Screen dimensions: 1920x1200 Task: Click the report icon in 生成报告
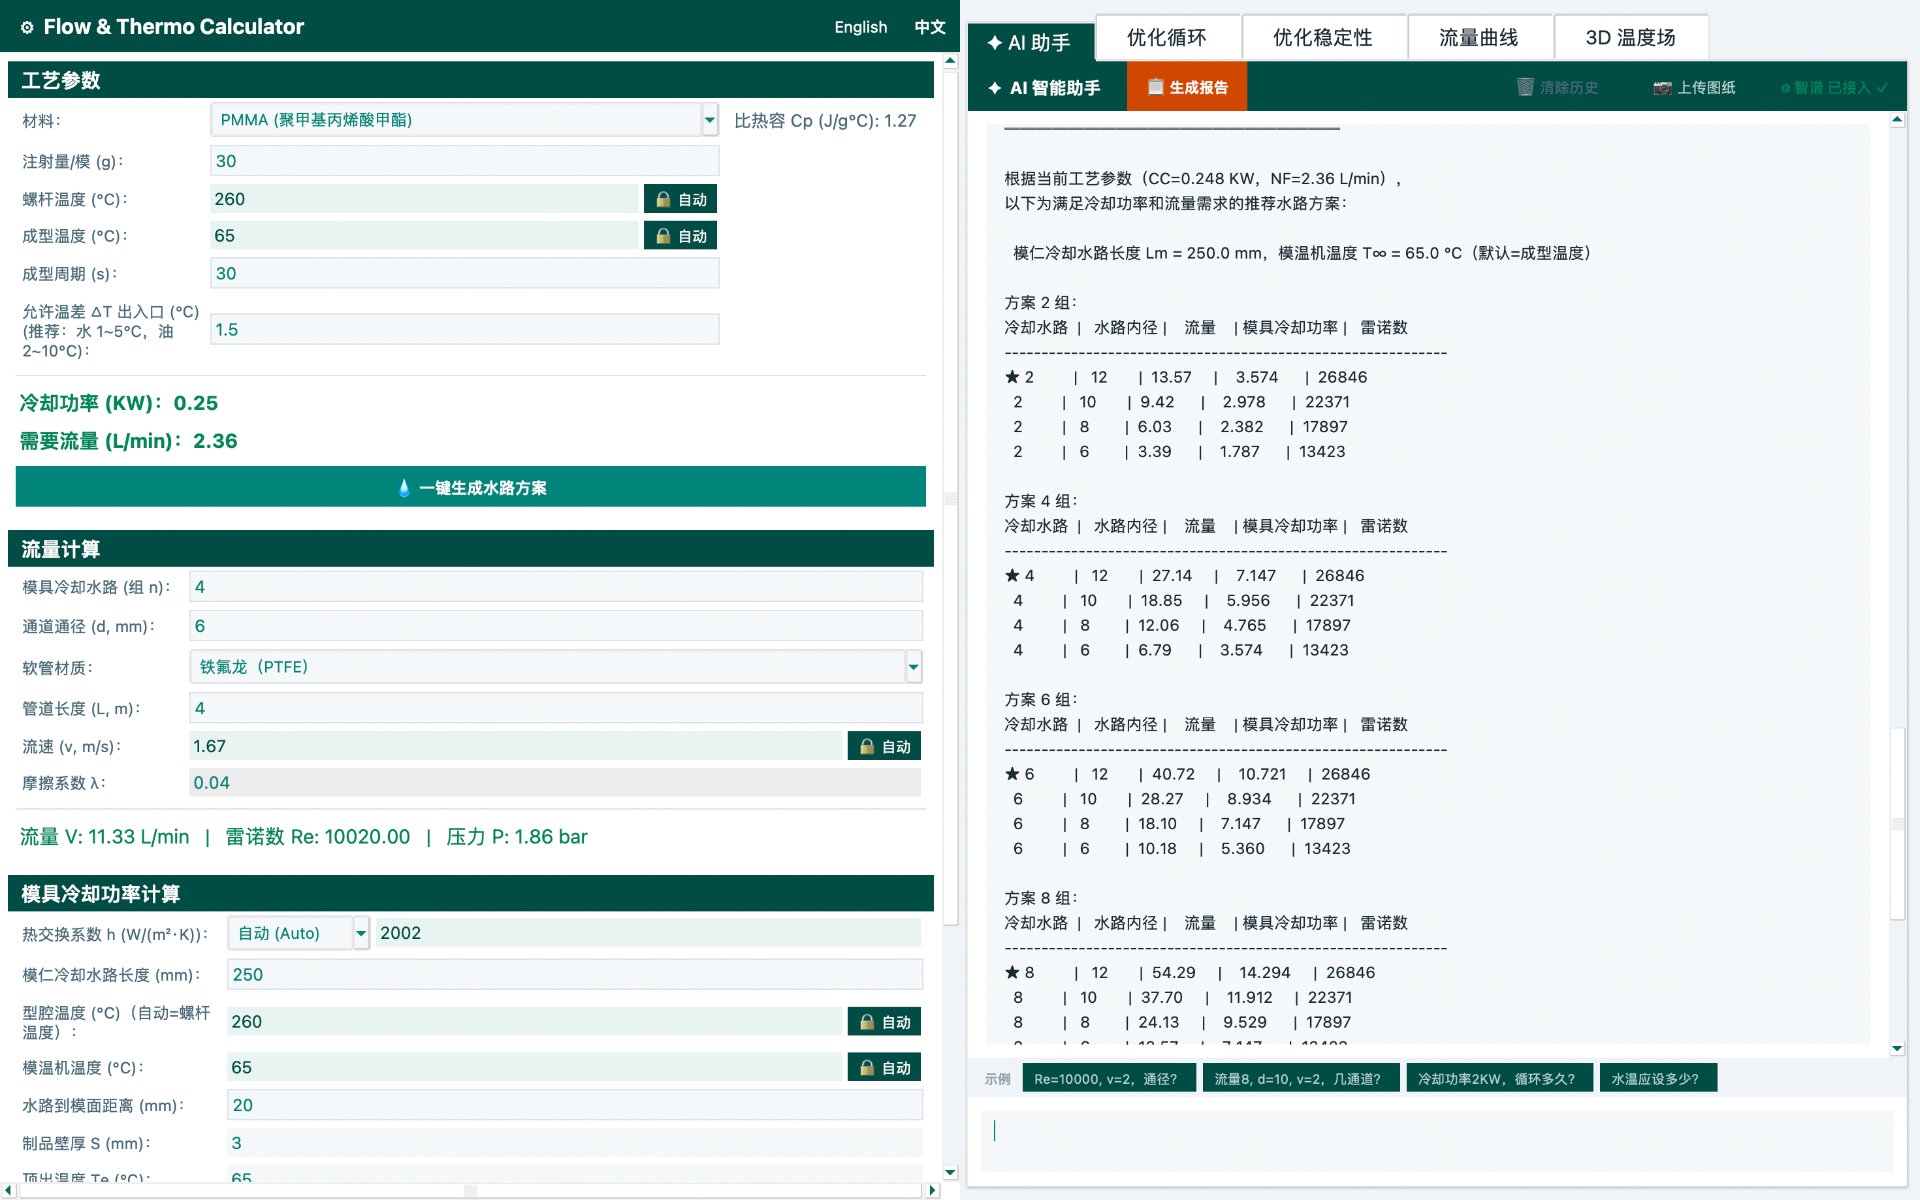(1155, 87)
